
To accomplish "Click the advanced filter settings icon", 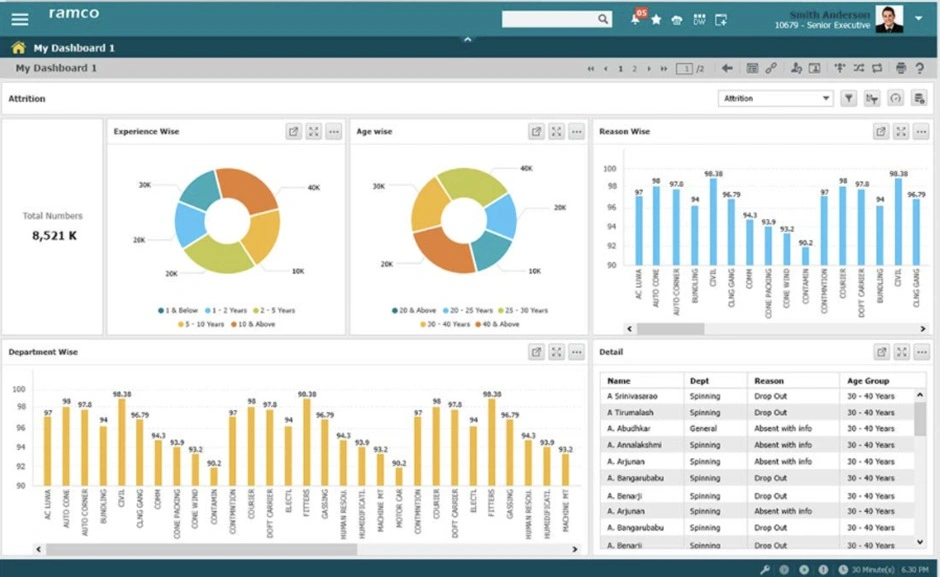I will [x=872, y=98].
